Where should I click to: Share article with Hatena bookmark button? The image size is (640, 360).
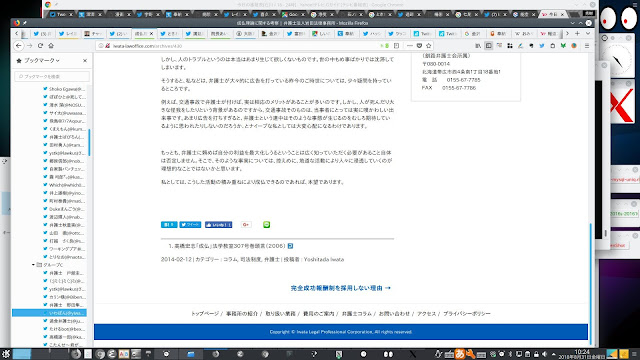click(169, 224)
